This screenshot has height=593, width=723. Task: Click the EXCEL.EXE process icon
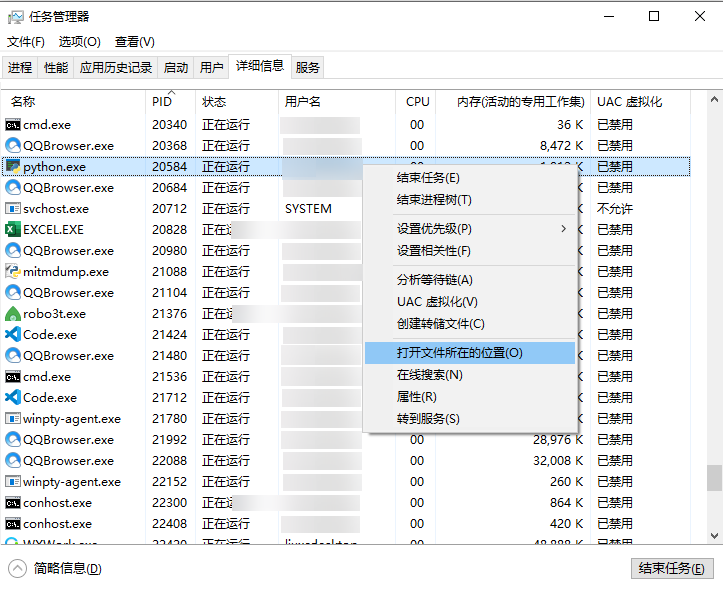click(13, 230)
